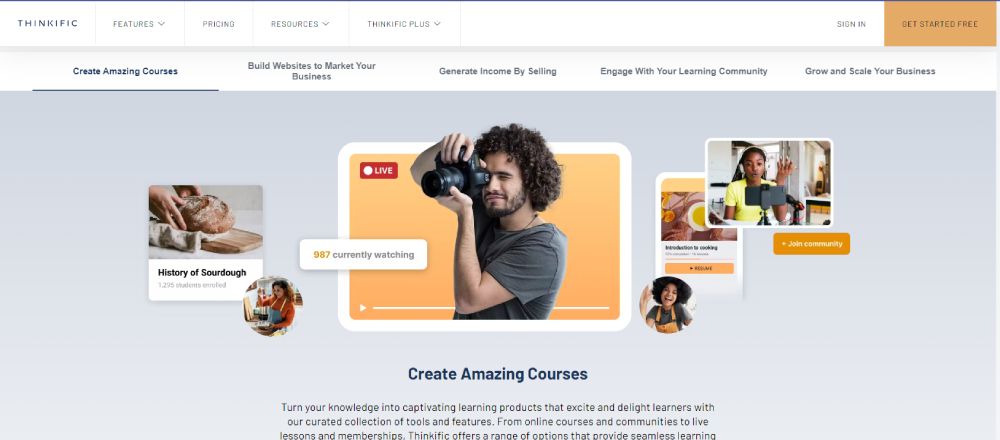
Task: Click the play icon in the video player
Action: (363, 308)
